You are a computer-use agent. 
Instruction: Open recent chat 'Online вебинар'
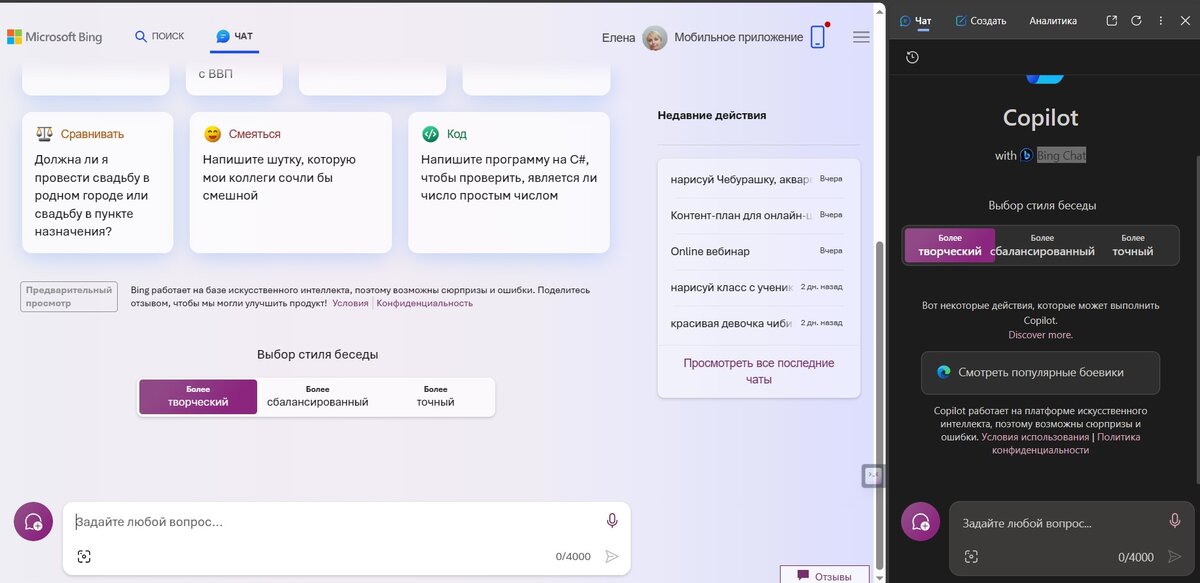coord(757,251)
